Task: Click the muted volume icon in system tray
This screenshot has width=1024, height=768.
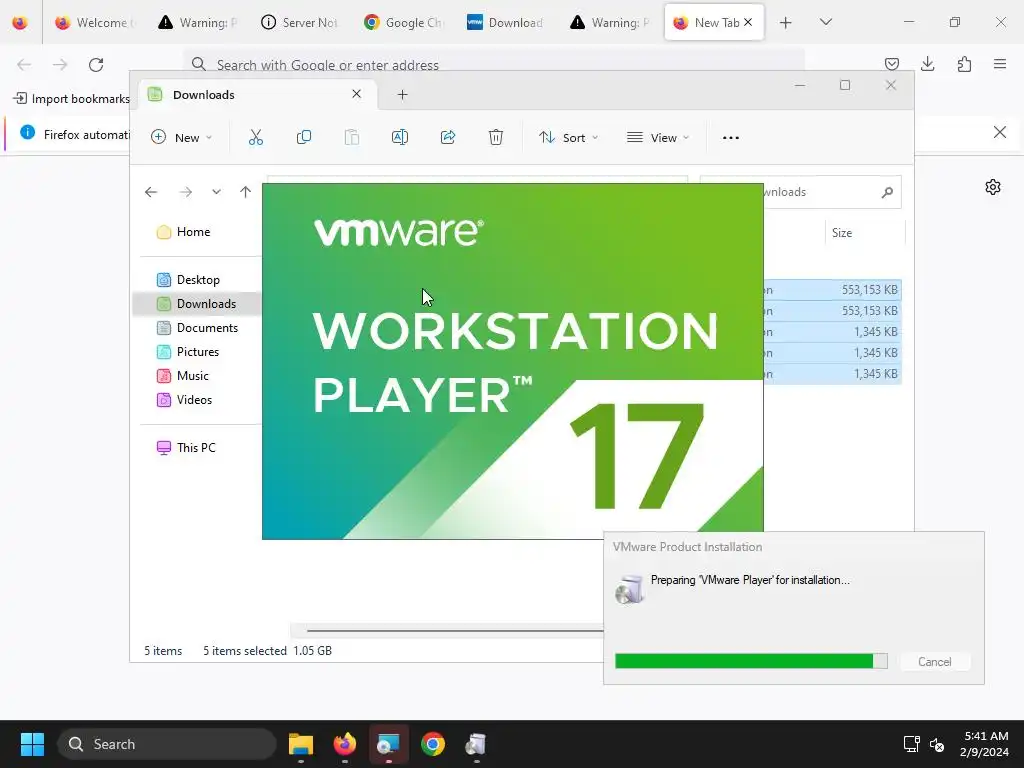Action: (x=937, y=744)
